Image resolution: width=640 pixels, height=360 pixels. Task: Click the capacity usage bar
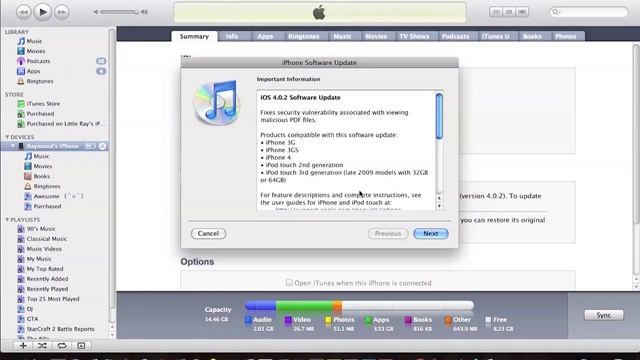coord(359,305)
